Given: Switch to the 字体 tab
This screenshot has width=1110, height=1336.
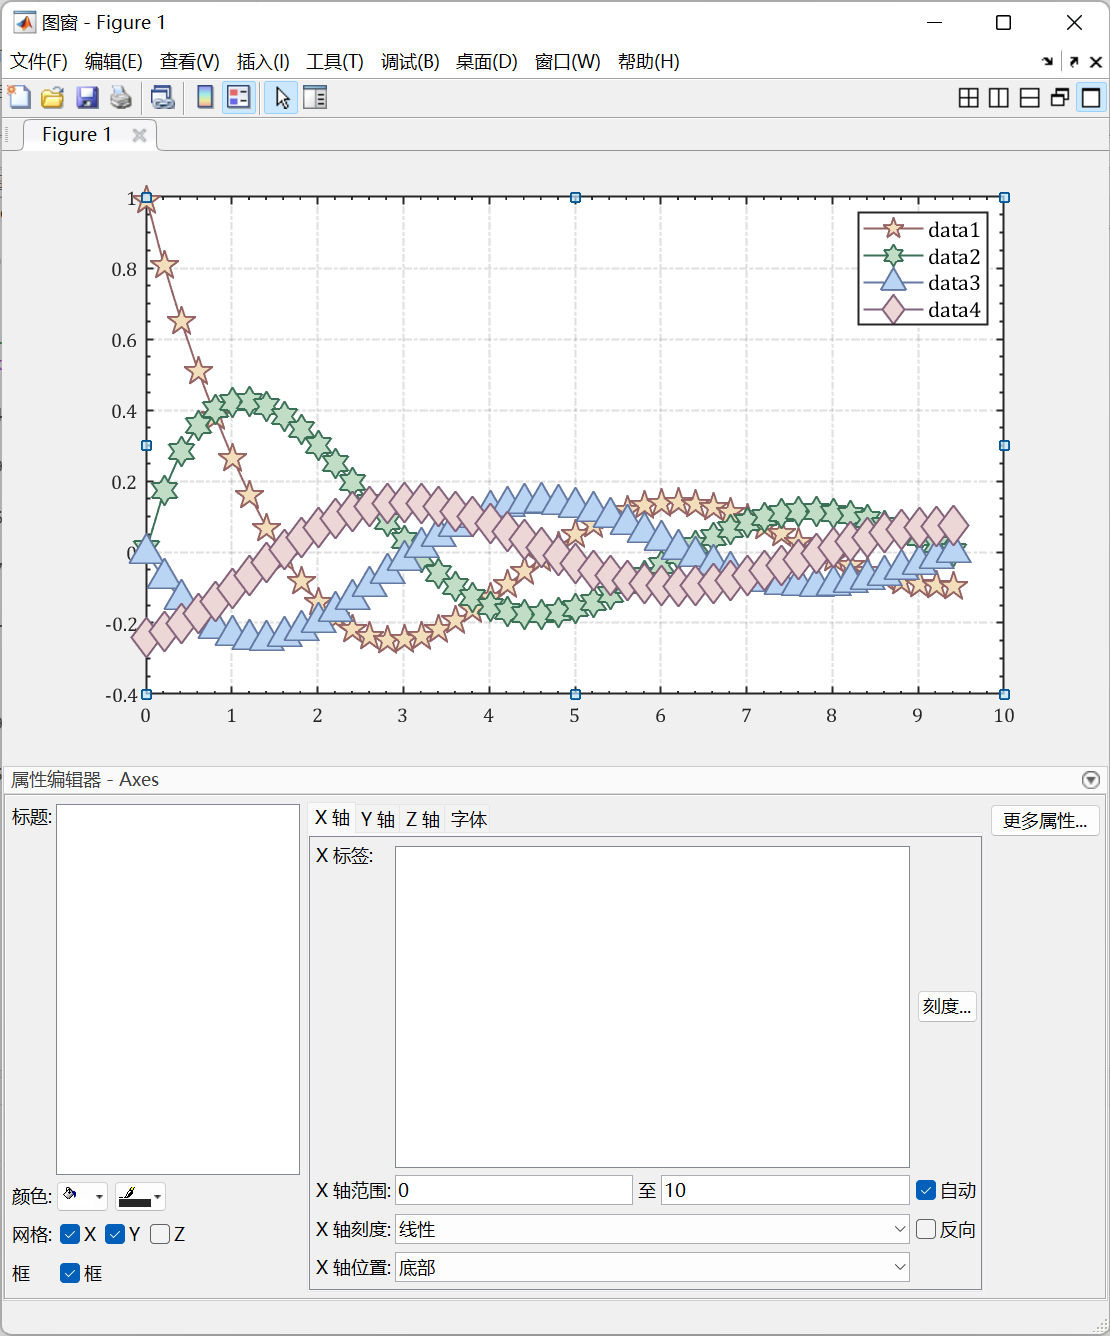Looking at the screenshot, I should click(469, 819).
